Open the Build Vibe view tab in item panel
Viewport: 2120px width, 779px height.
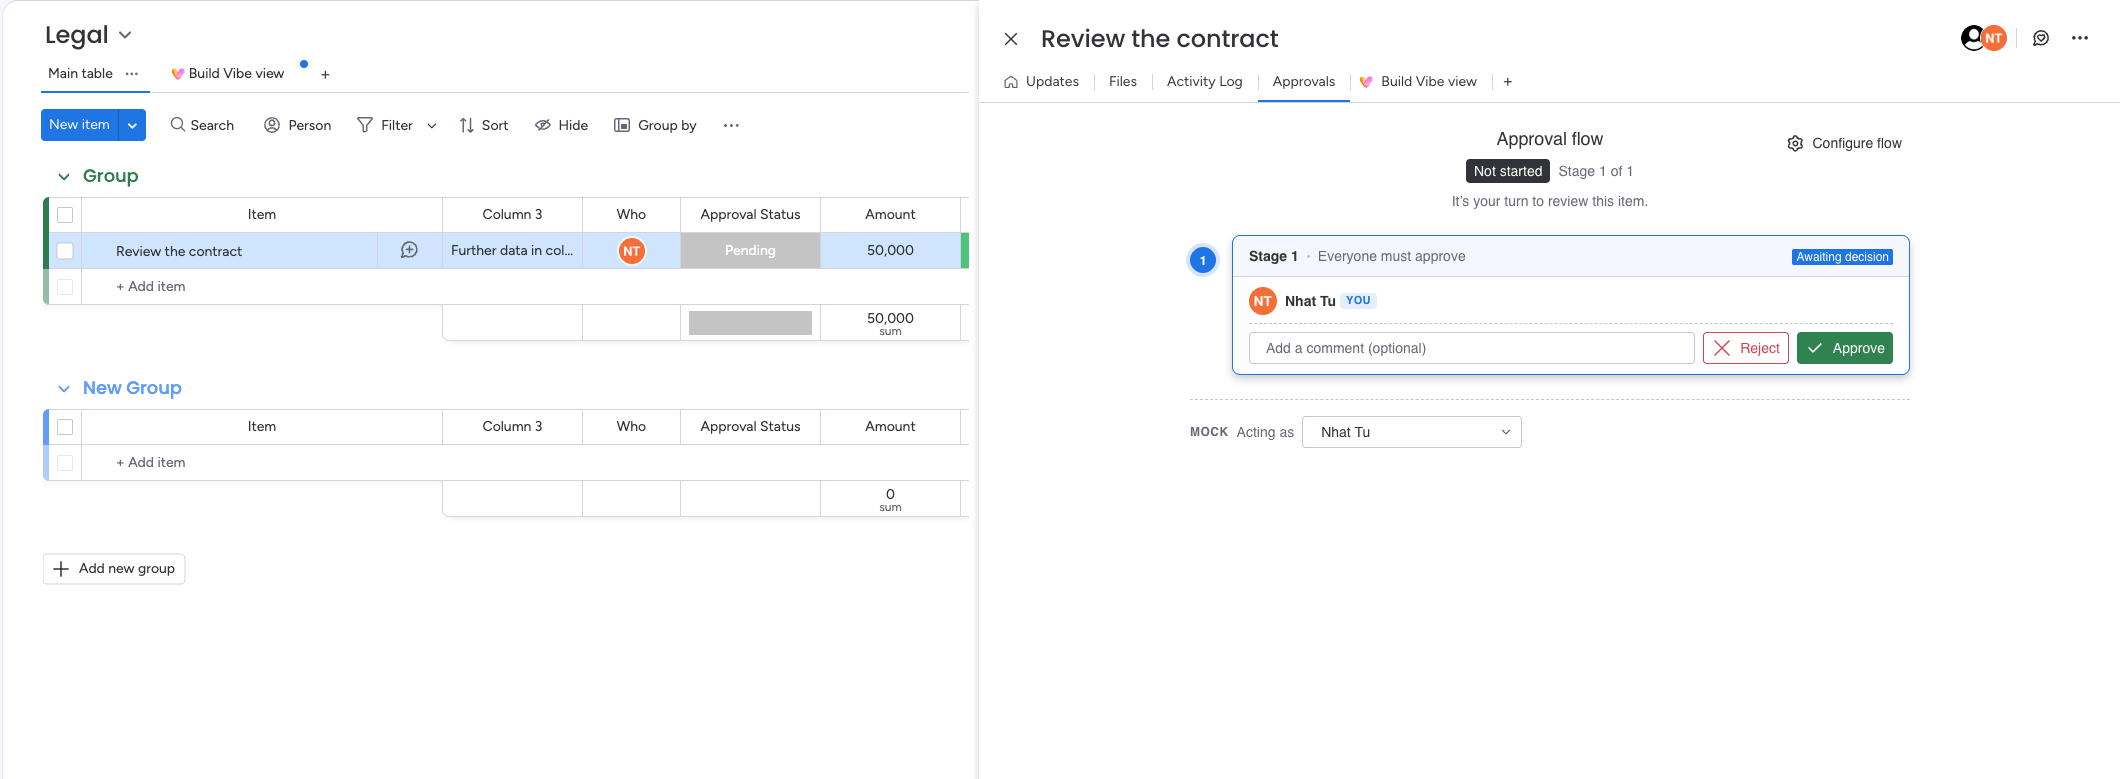[x=1418, y=82]
